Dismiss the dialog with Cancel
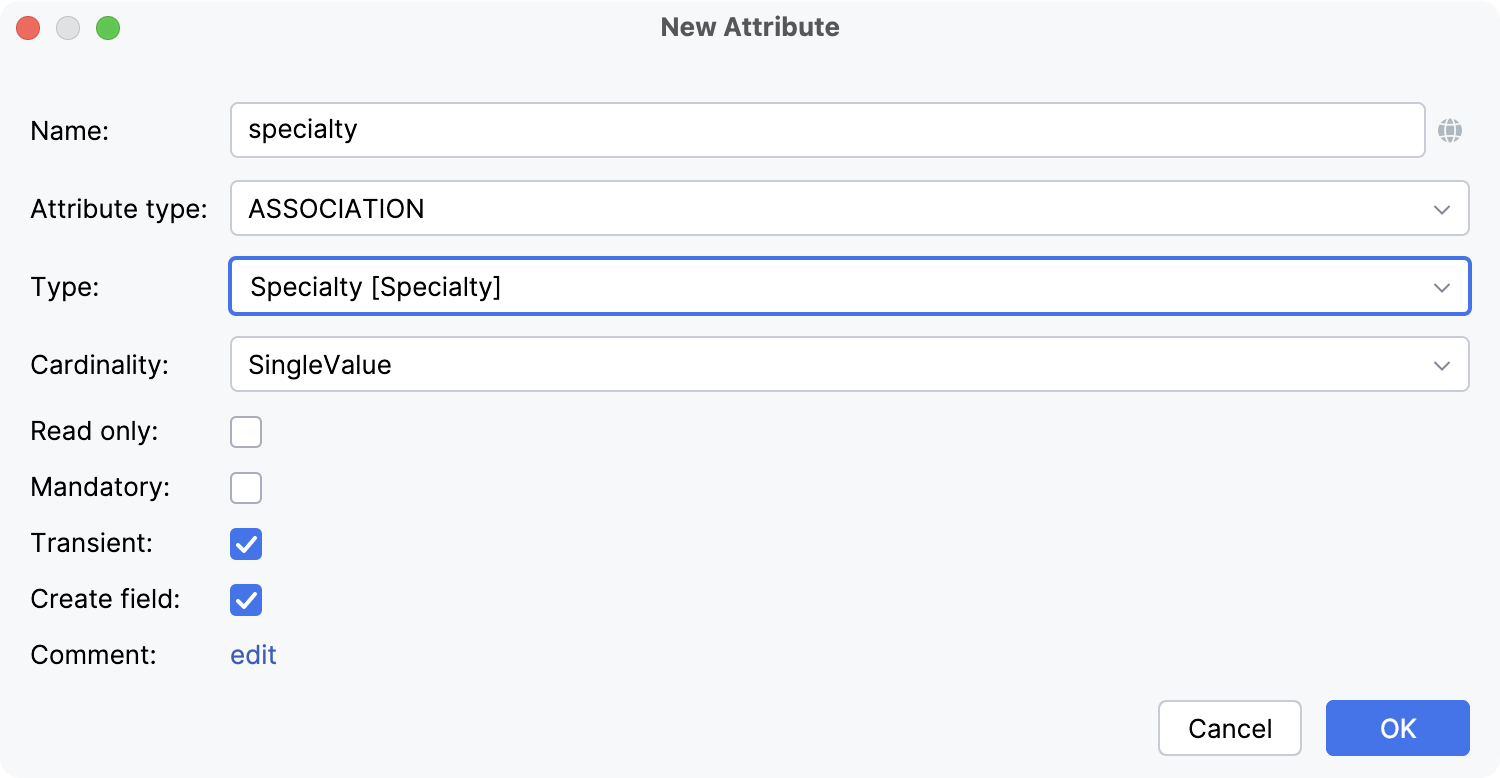 (x=1230, y=728)
